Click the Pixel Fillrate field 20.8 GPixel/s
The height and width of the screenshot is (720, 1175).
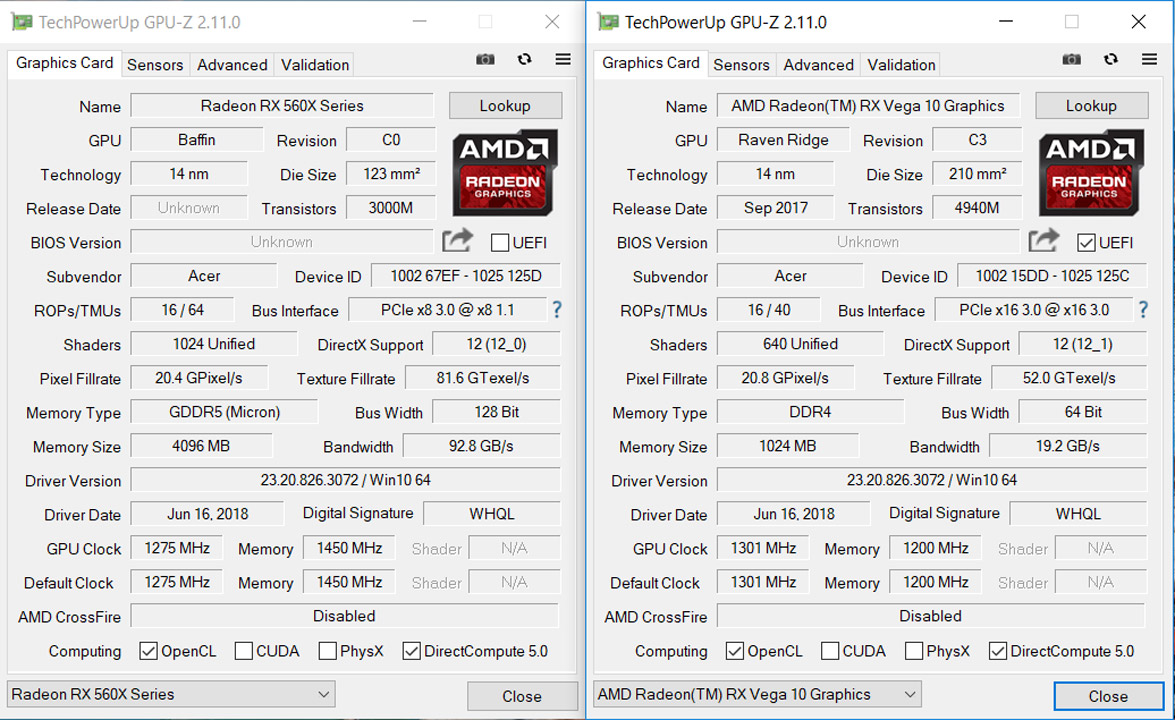pos(785,378)
